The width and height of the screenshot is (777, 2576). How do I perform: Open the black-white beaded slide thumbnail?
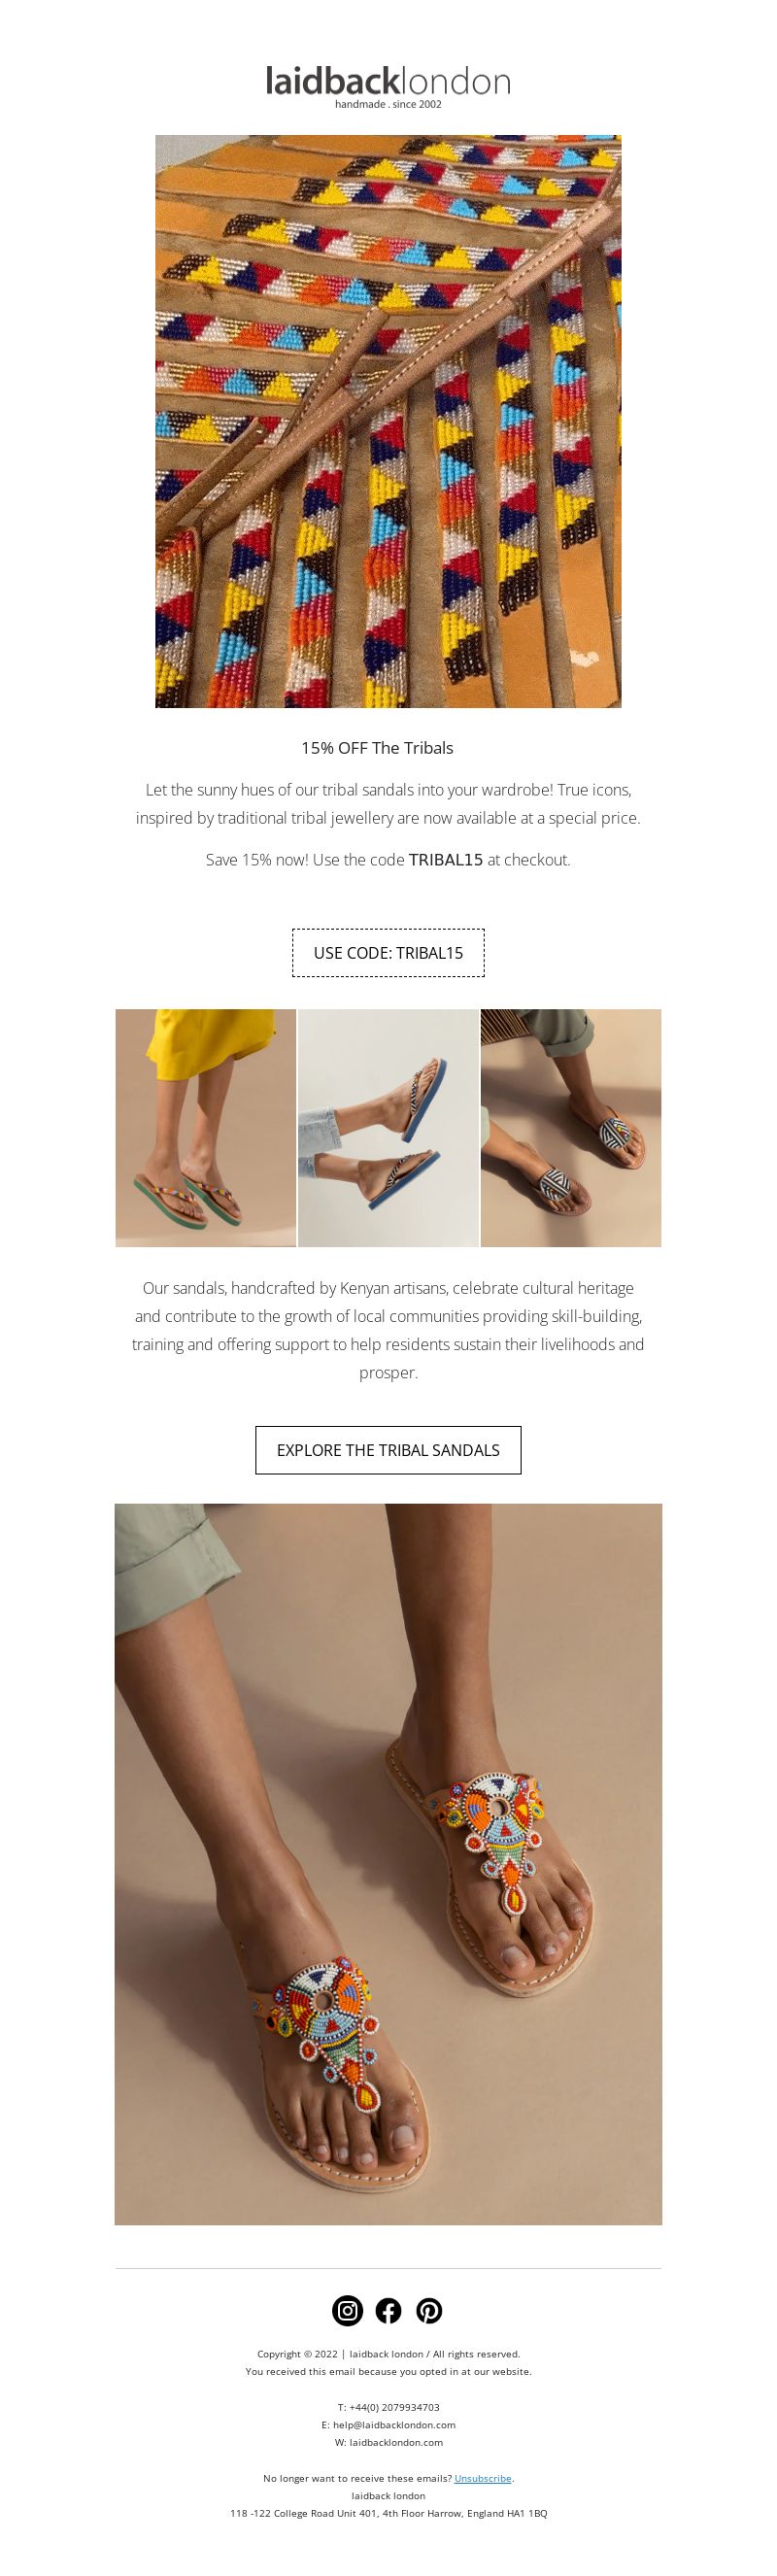pyautogui.click(x=571, y=1128)
